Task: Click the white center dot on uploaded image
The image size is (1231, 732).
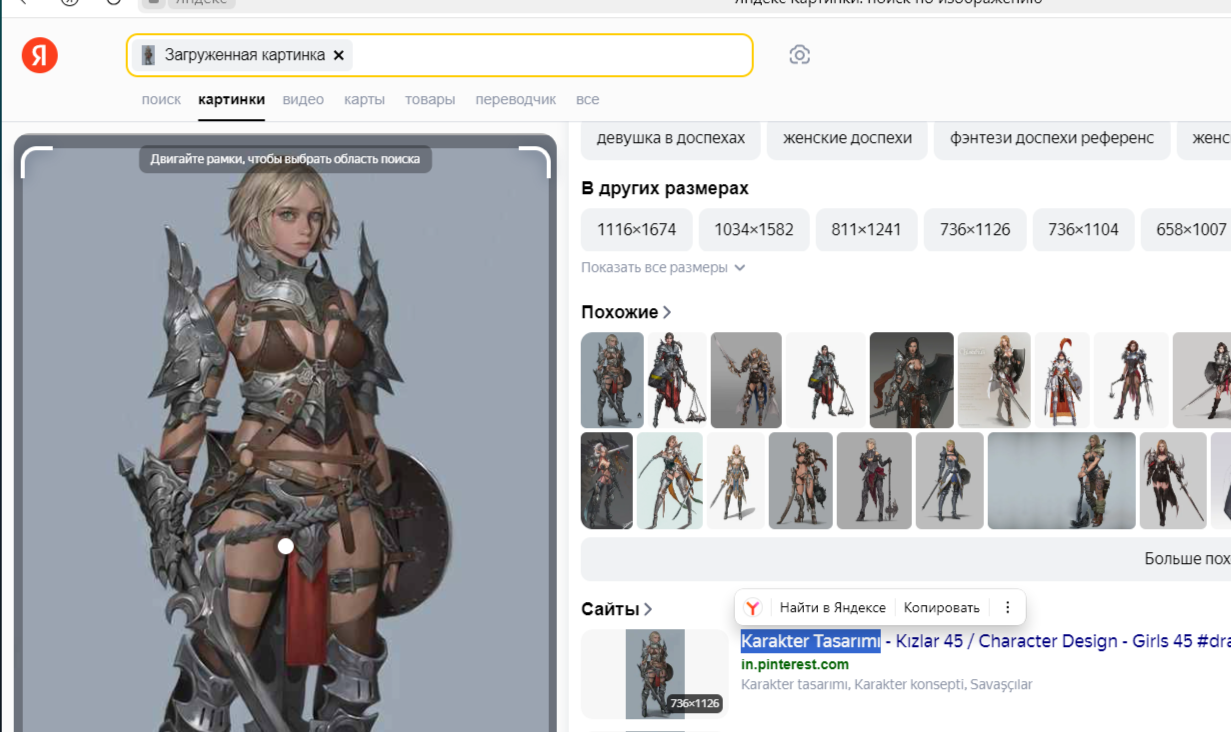Action: coord(286,546)
